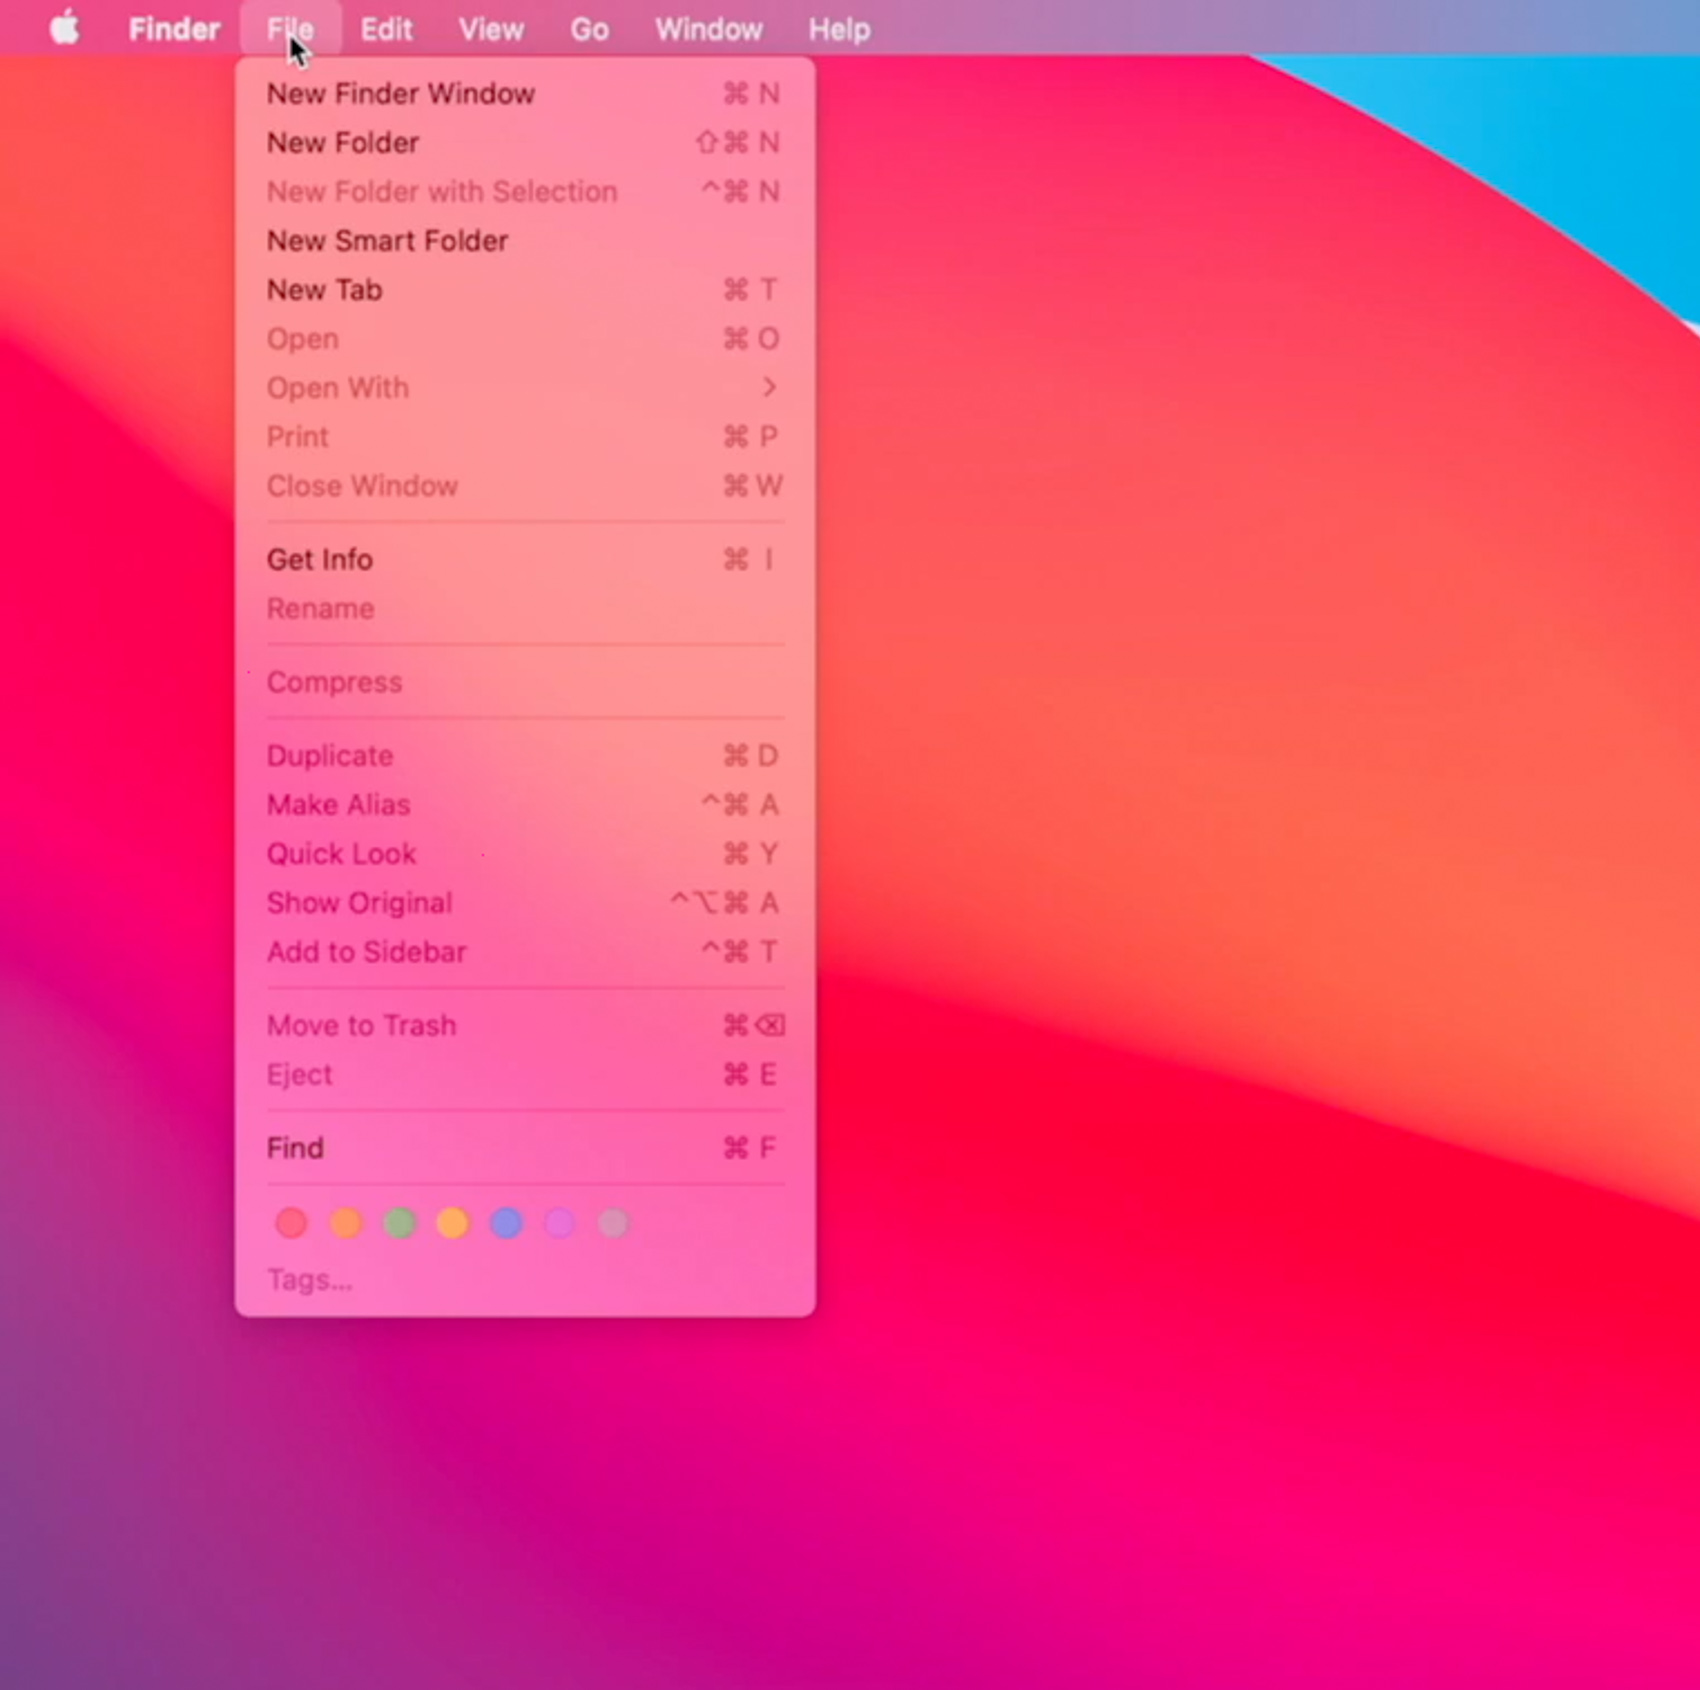Open the Window menu
The image size is (1700, 1690).
pos(709,29)
